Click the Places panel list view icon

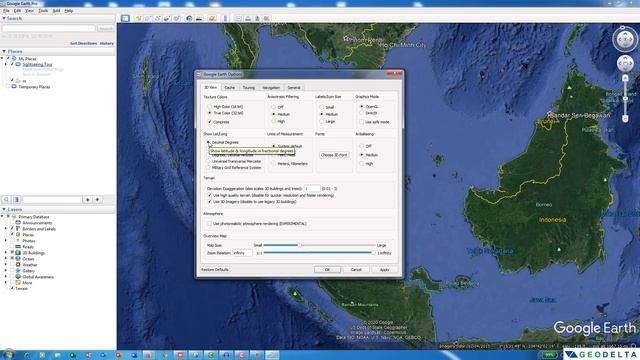point(16,200)
